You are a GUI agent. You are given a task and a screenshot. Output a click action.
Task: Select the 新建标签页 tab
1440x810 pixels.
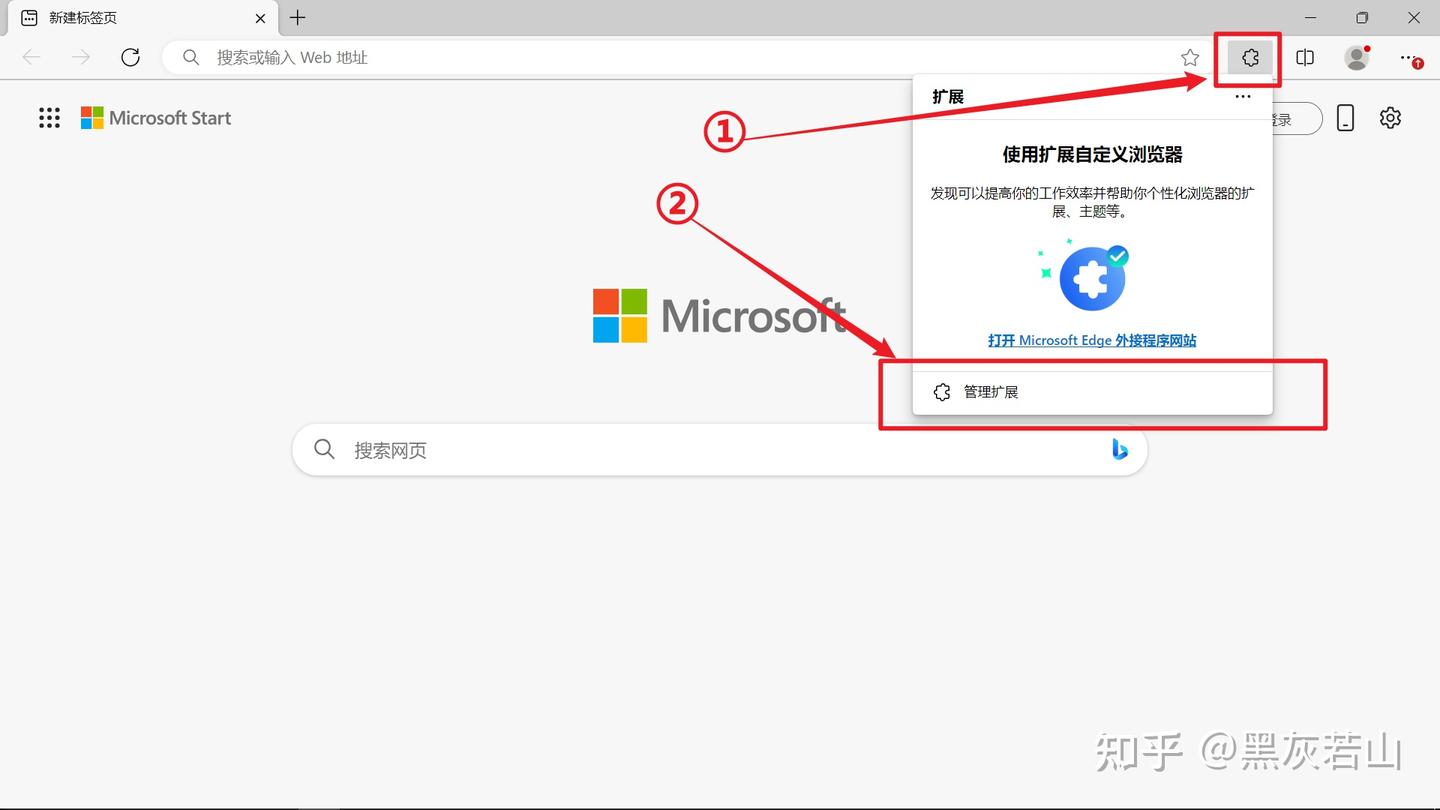point(142,18)
